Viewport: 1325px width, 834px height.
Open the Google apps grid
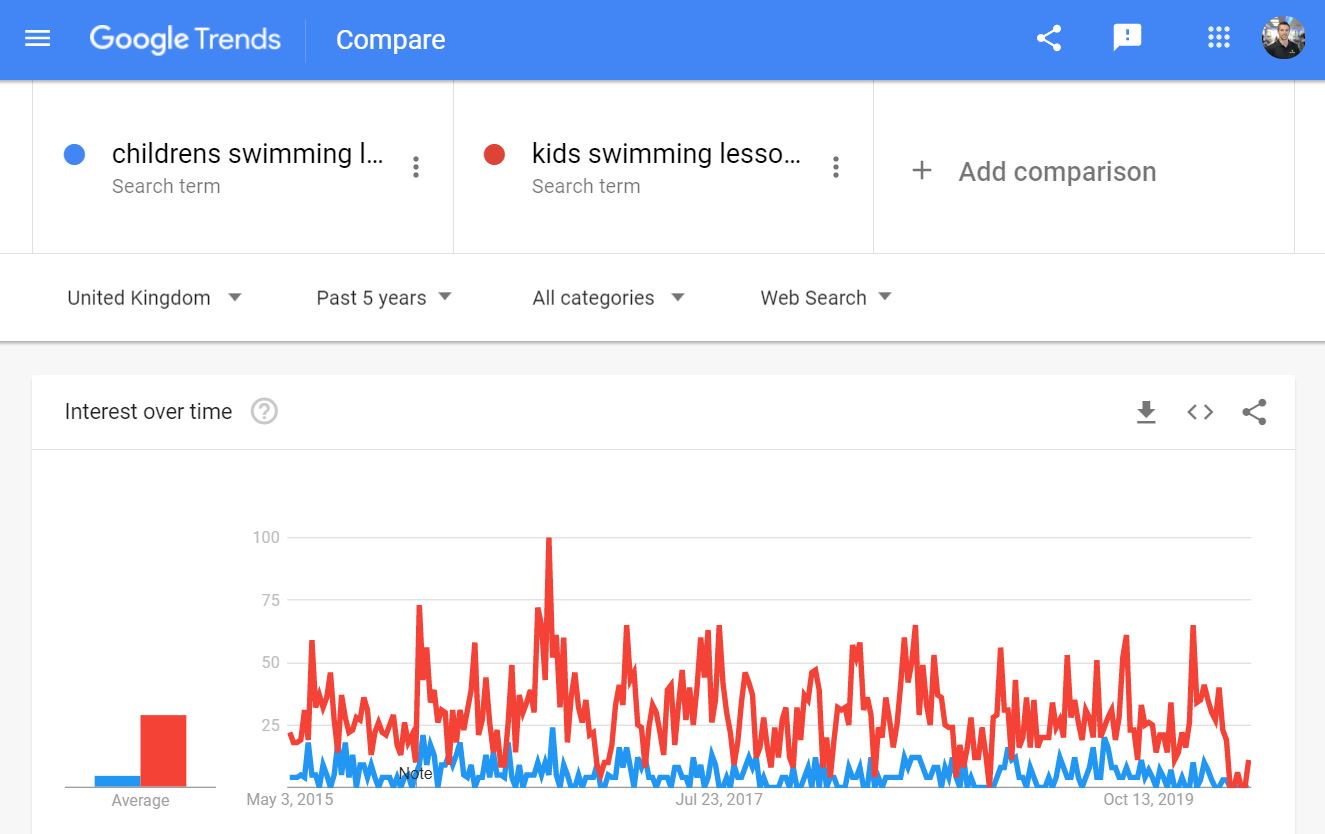(x=1218, y=39)
